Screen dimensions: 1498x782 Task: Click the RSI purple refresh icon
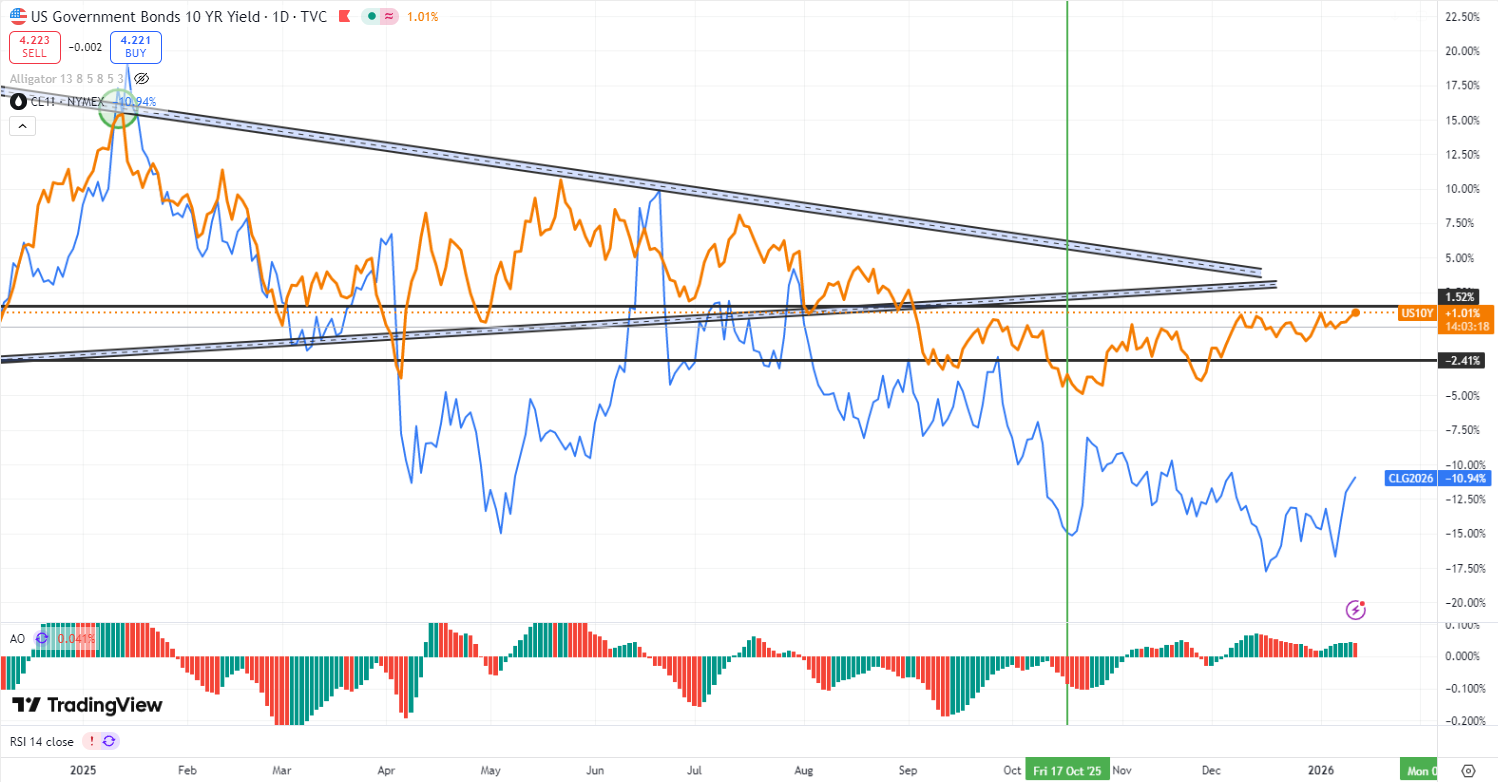pyautogui.click(x=109, y=741)
